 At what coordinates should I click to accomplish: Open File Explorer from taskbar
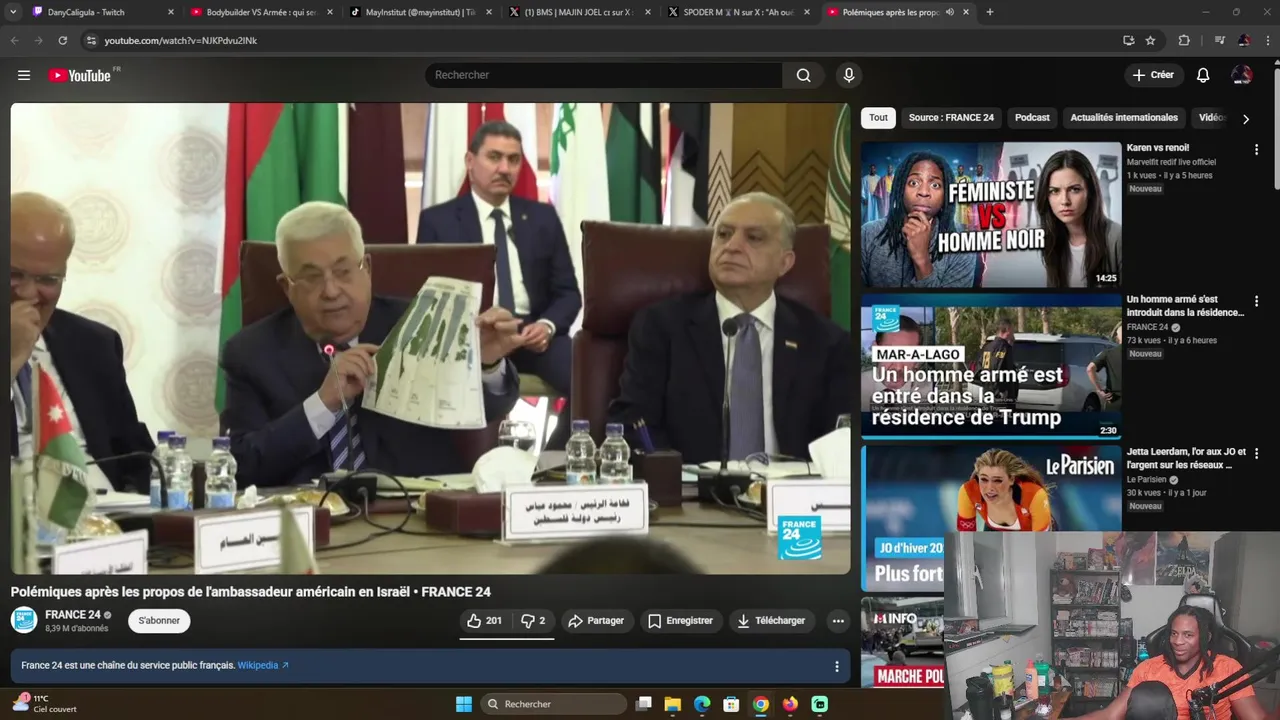(x=673, y=704)
